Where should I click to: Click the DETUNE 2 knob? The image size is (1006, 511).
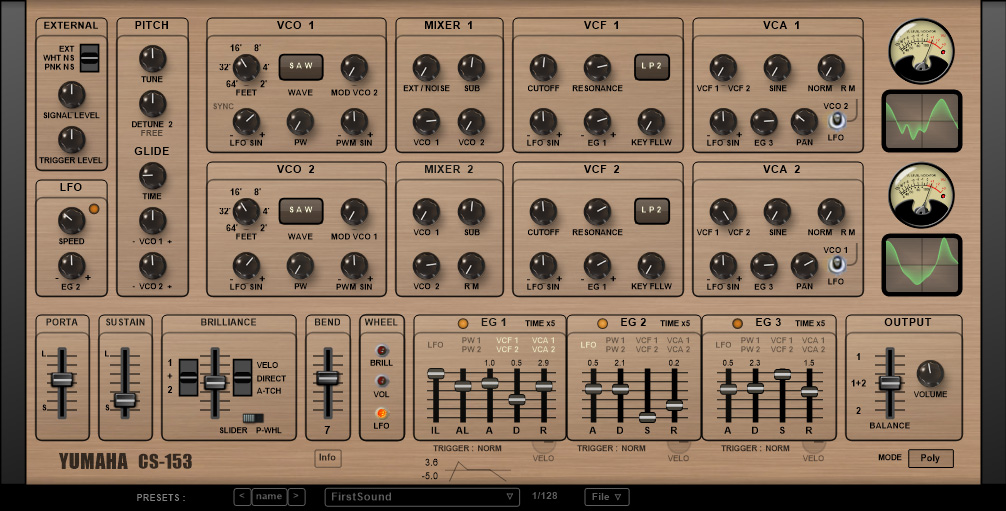[x=152, y=103]
